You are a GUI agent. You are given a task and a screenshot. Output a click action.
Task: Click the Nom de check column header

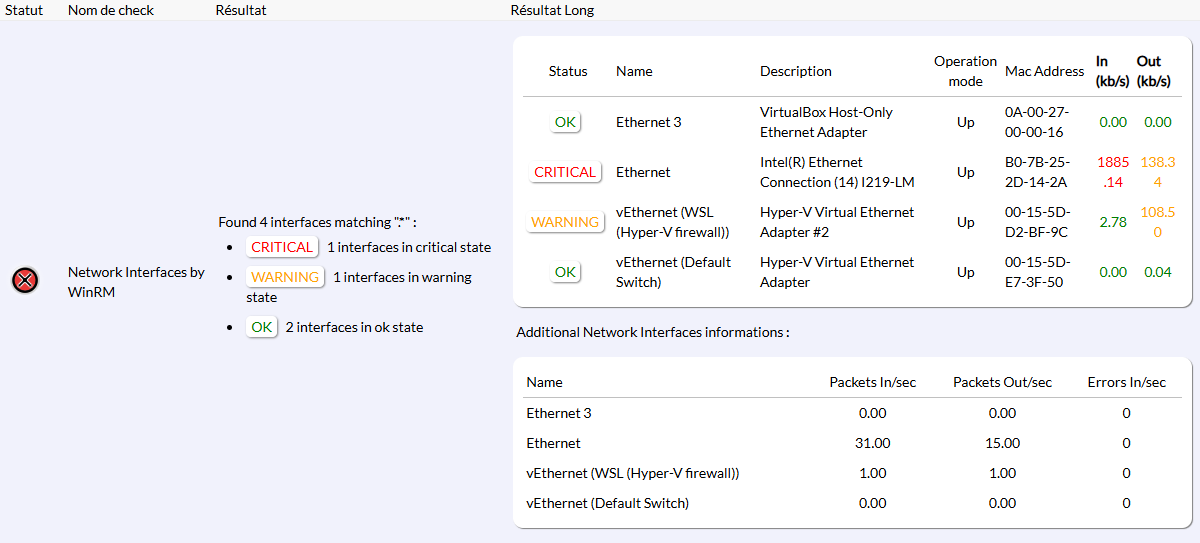(109, 10)
